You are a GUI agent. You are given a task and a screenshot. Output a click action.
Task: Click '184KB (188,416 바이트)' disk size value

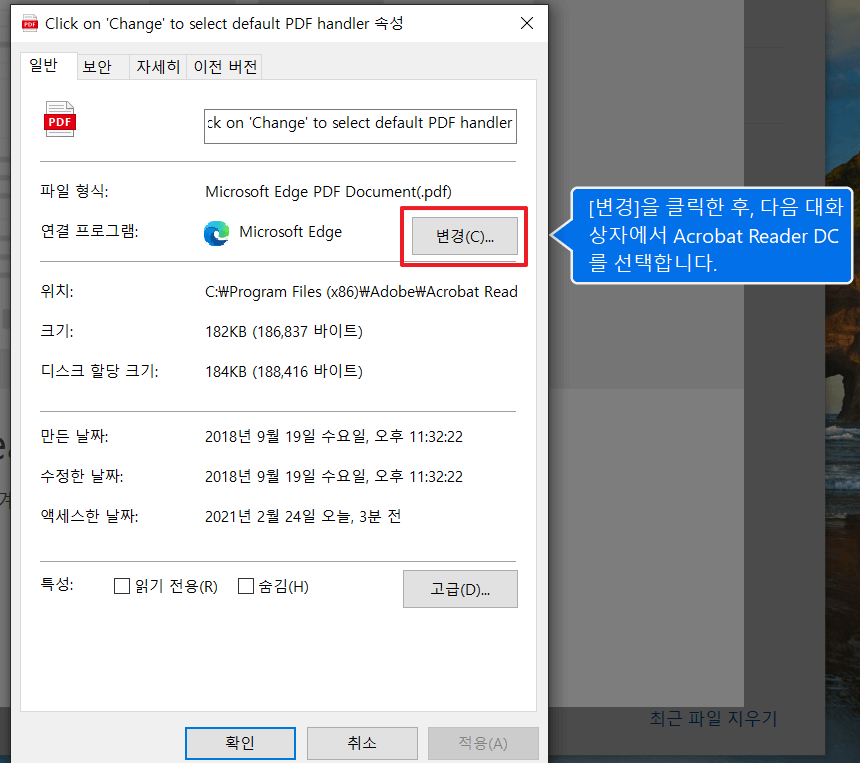(x=284, y=371)
